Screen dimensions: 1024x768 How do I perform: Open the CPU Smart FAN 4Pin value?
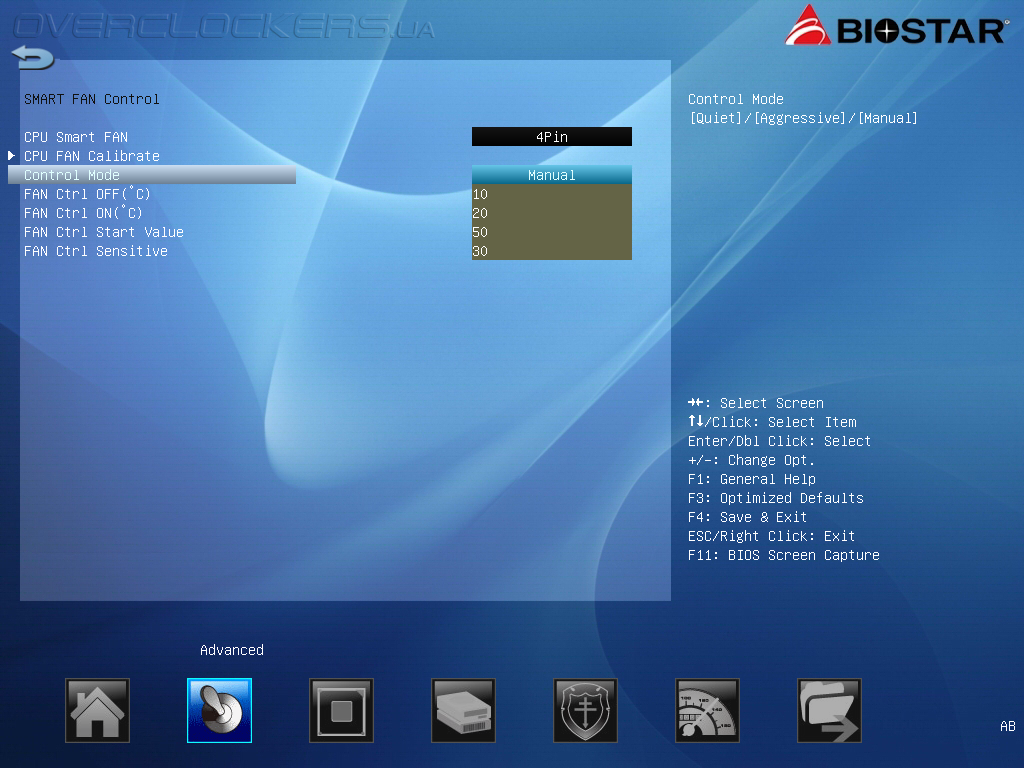[x=552, y=136]
